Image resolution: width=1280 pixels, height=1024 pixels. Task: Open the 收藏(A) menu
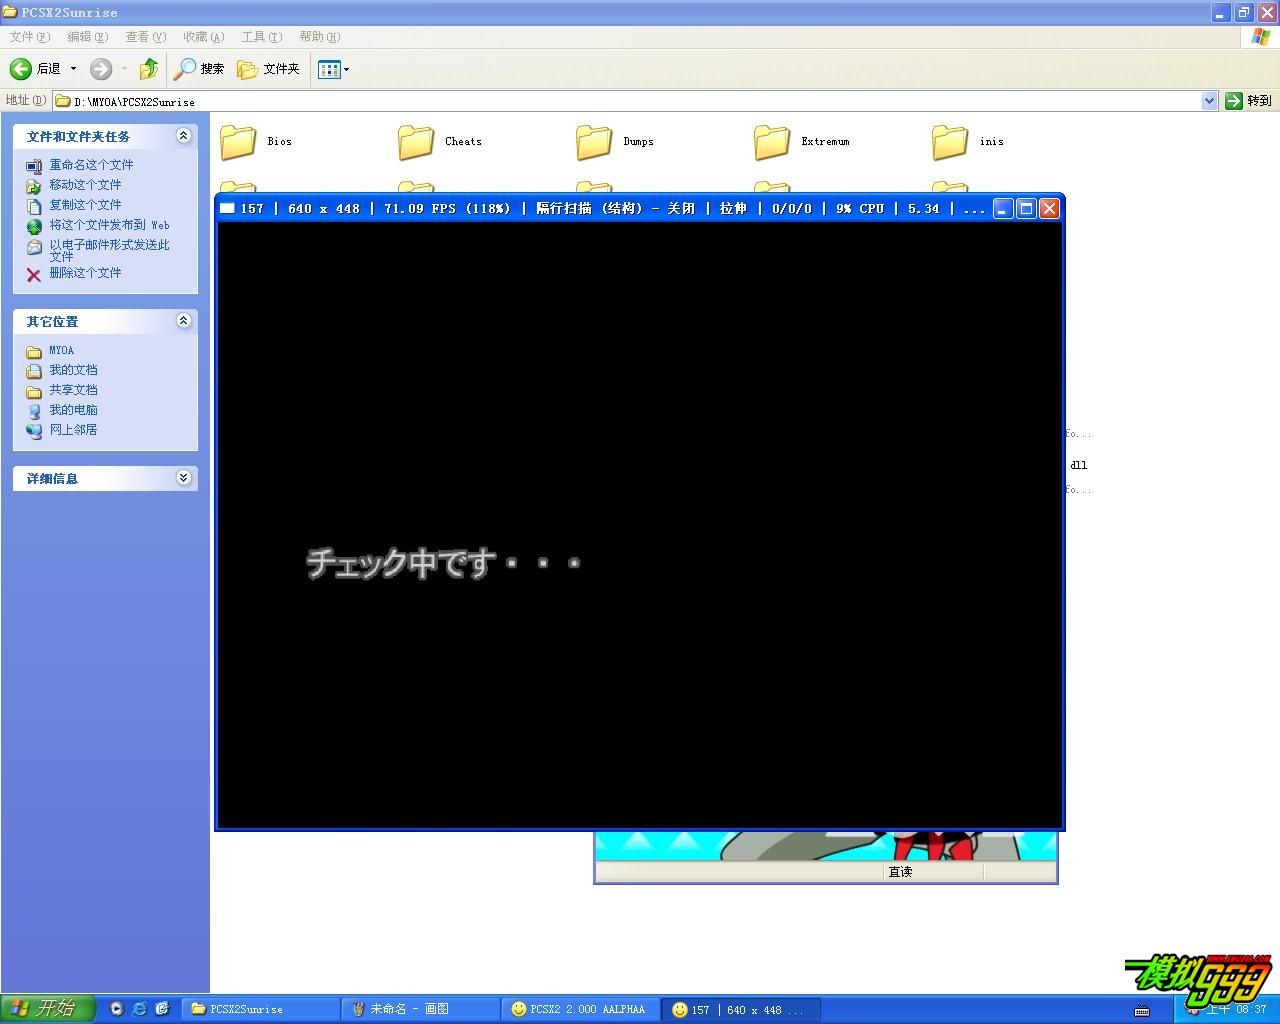[203, 37]
